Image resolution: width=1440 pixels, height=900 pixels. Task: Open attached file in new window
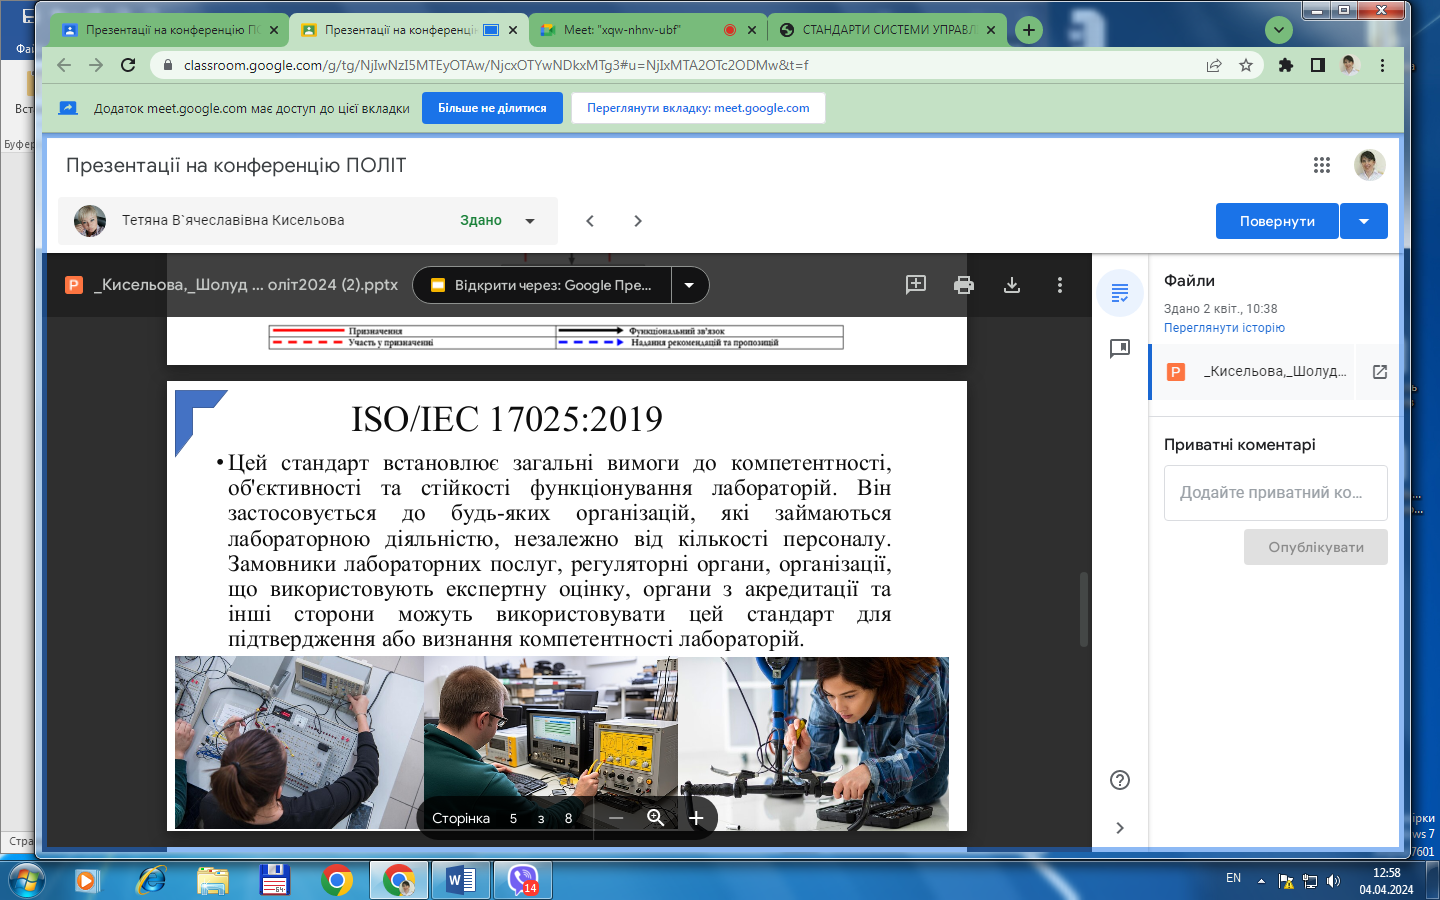click(x=1379, y=372)
